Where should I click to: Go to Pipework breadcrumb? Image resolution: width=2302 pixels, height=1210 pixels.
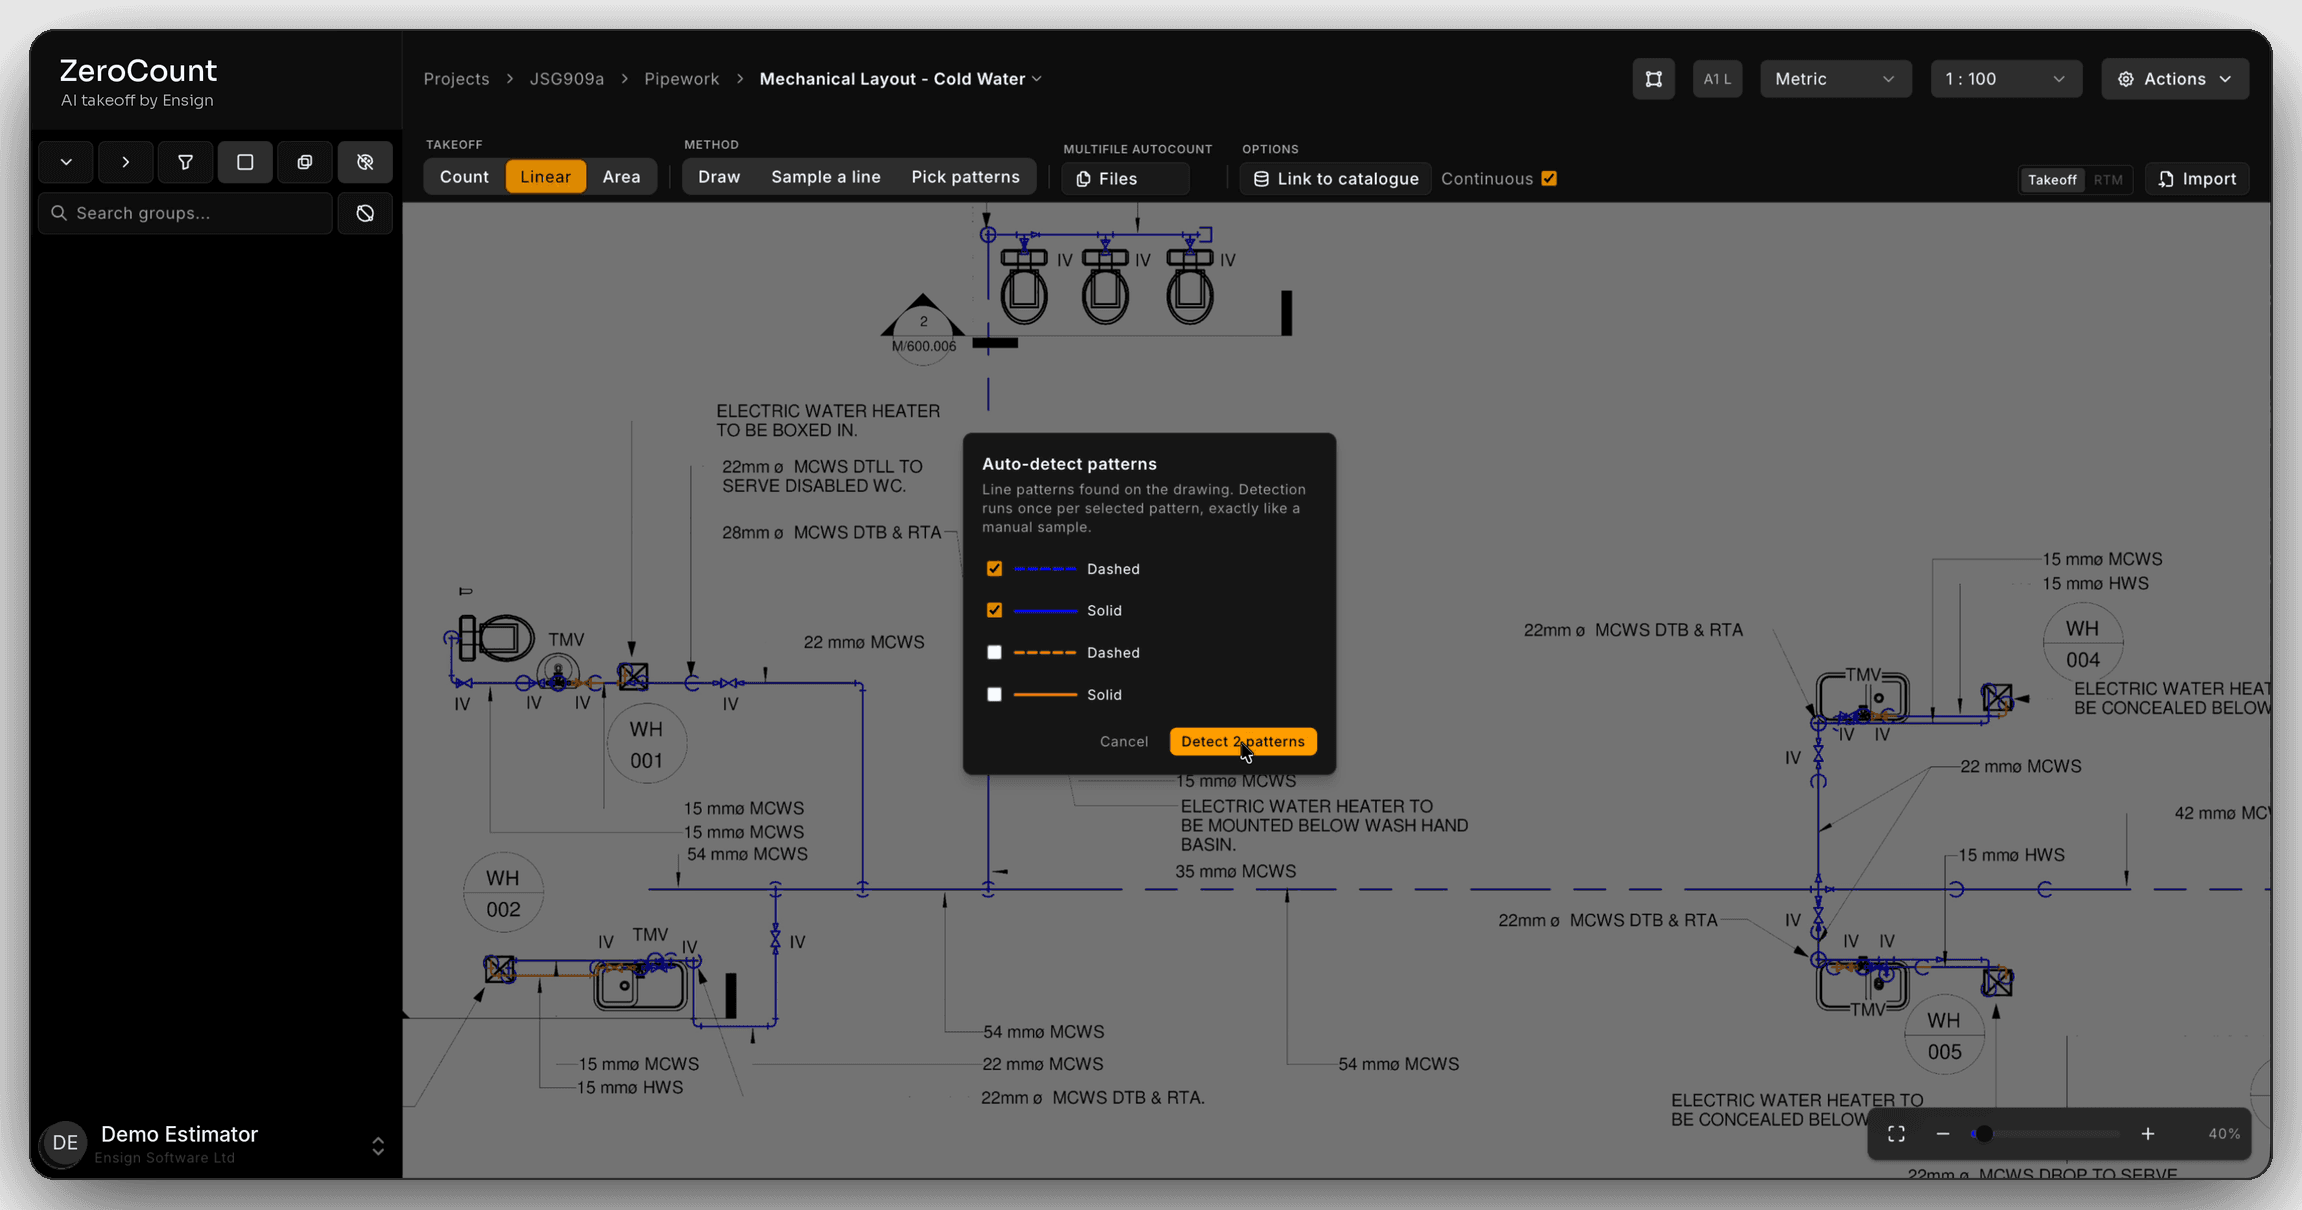pos(682,79)
